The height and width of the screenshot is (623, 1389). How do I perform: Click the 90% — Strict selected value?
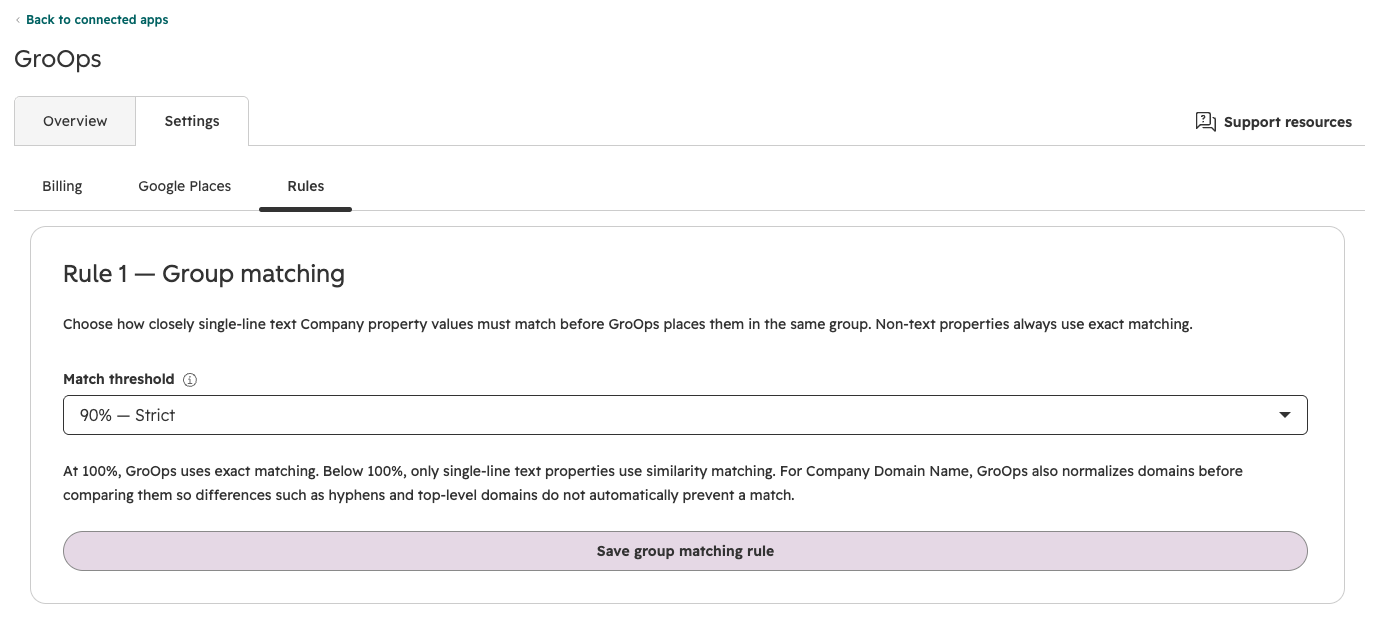[128, 415]
